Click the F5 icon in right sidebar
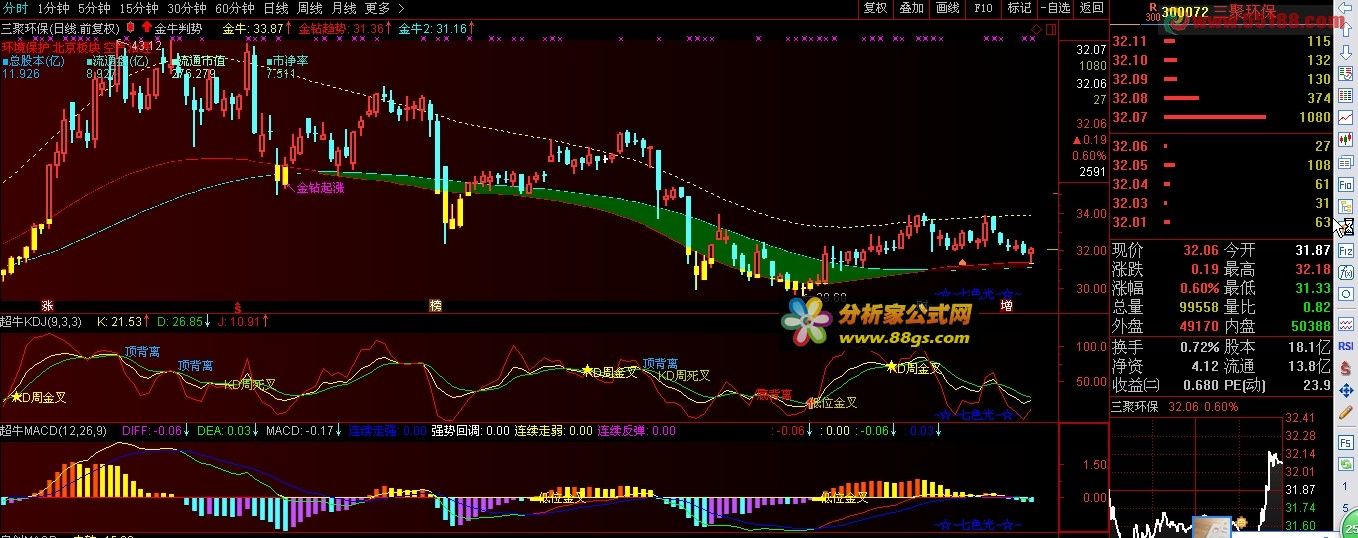1358x538 pixels. pos(1346,443)
